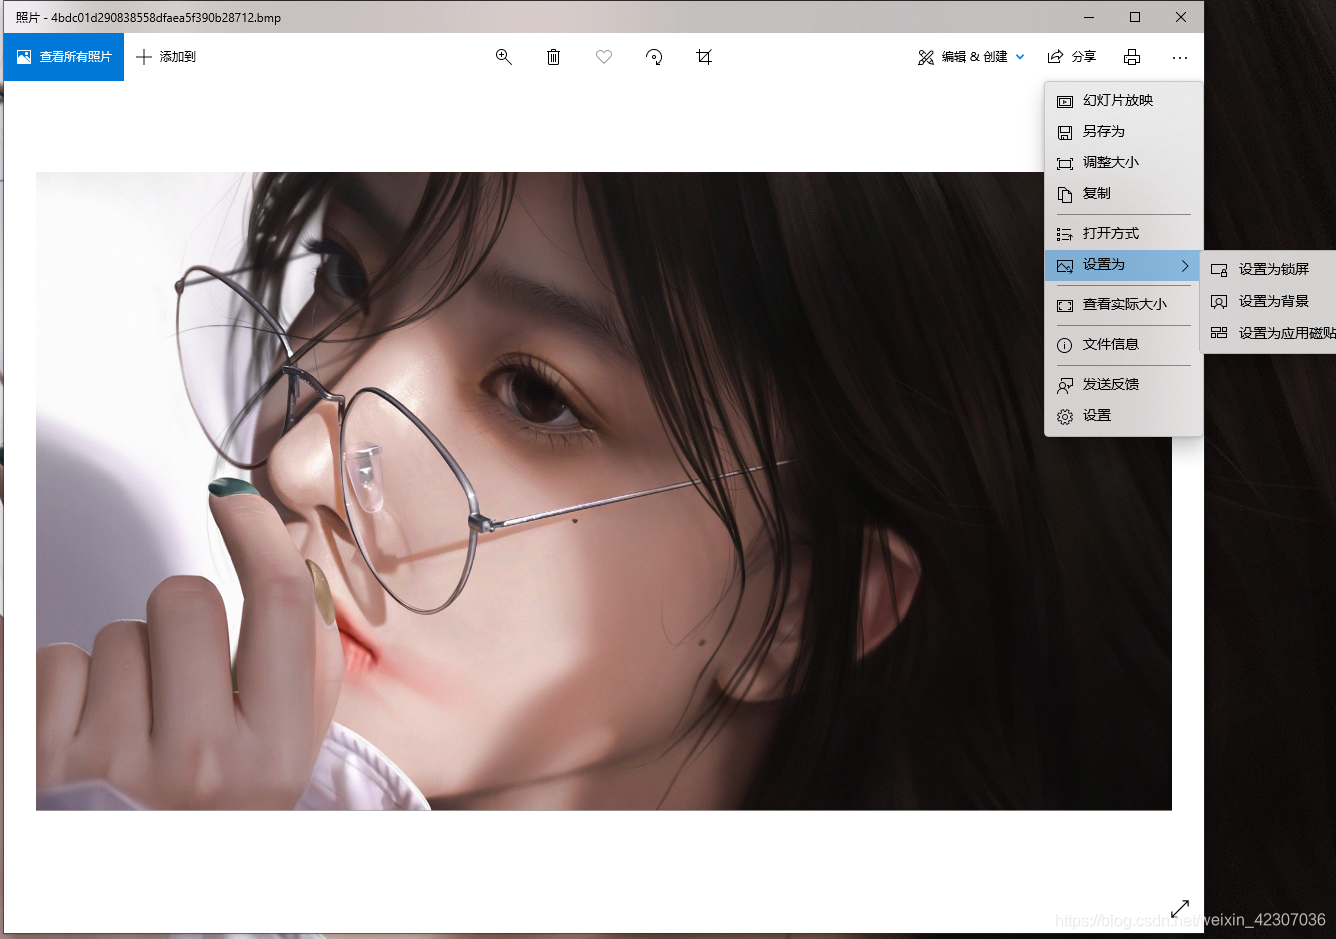Viewport: 1336px width, 939px height.
Task: Click the info icon beside 文件信息
Action: [1065, 345]
